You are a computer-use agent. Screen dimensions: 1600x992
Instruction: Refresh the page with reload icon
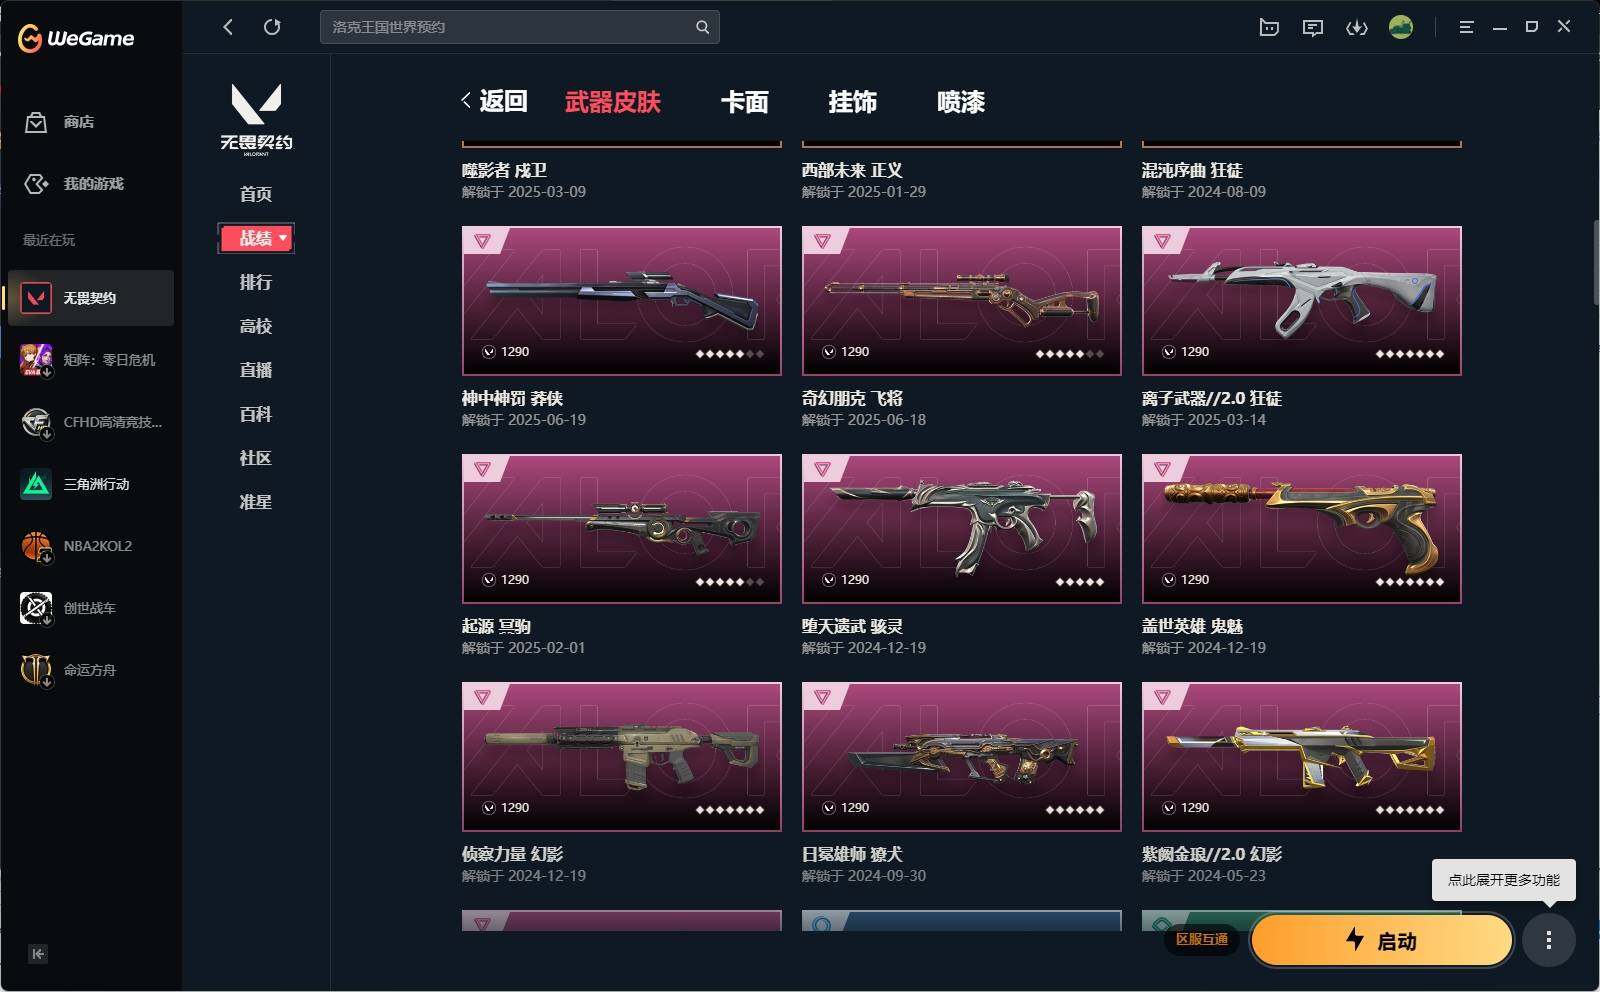tap(272, 27)
